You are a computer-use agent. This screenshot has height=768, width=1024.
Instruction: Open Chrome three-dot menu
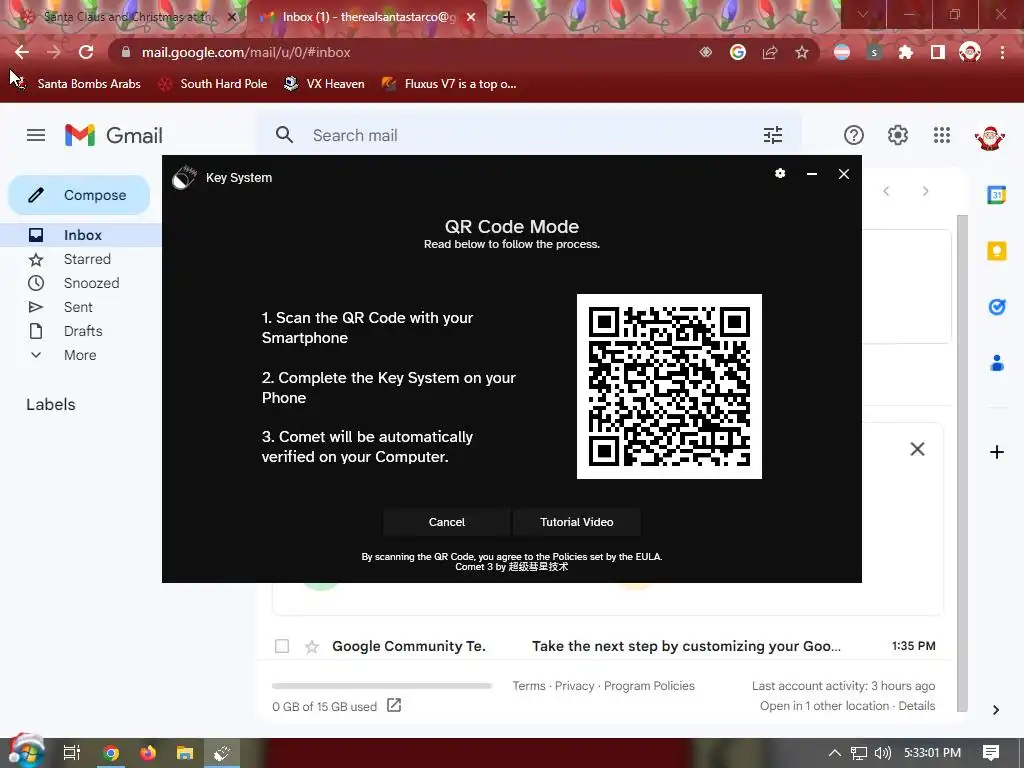tap(1002, 52)
